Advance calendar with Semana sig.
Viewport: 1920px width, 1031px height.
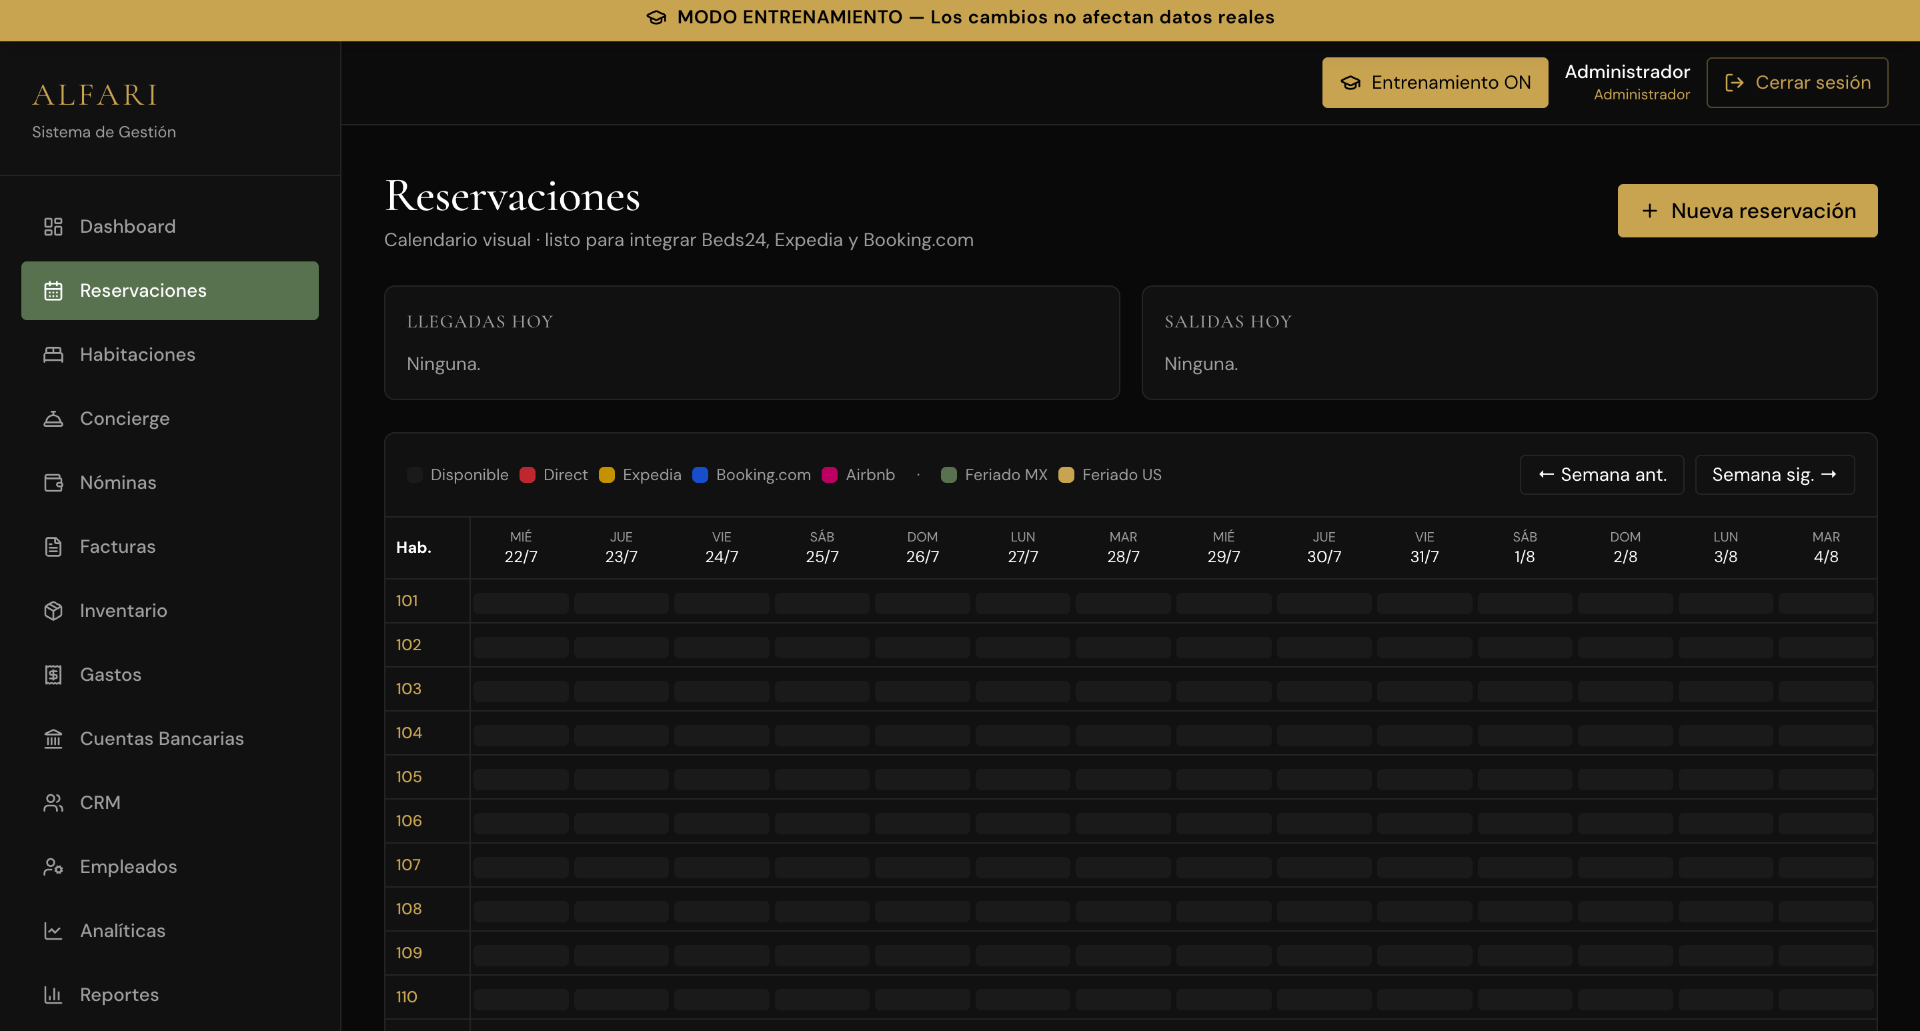point(1775,475)
